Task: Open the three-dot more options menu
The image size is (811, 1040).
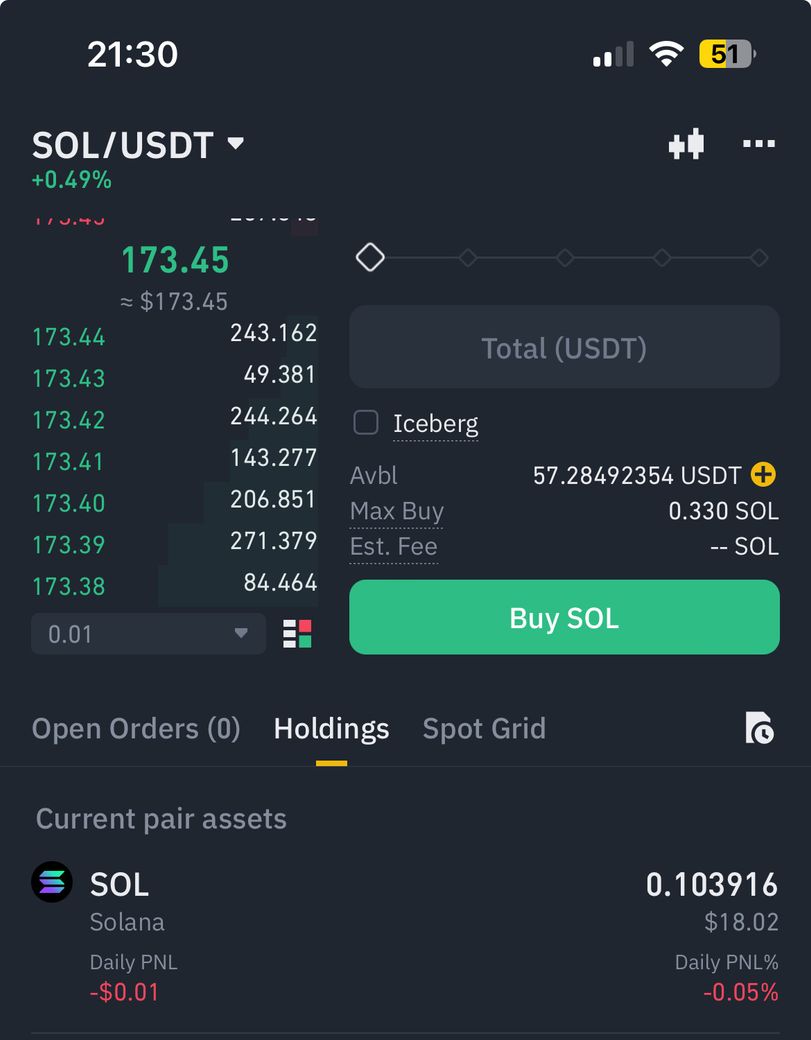Action: 758,145
